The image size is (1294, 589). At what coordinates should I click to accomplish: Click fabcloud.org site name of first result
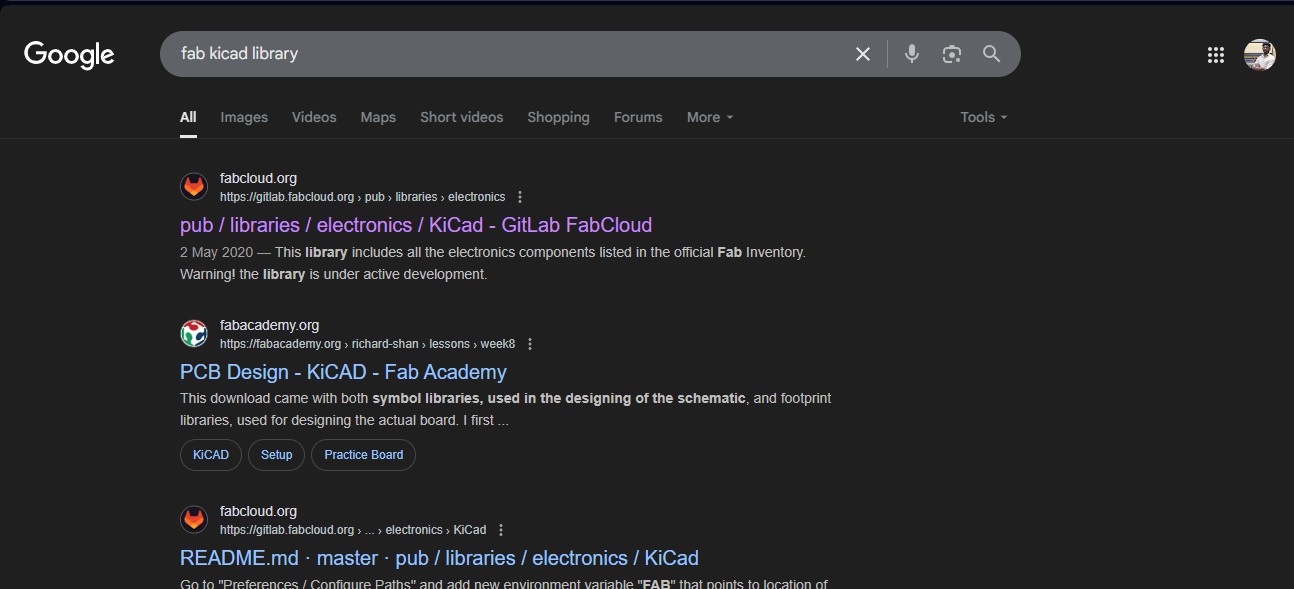tap(258, 178)
